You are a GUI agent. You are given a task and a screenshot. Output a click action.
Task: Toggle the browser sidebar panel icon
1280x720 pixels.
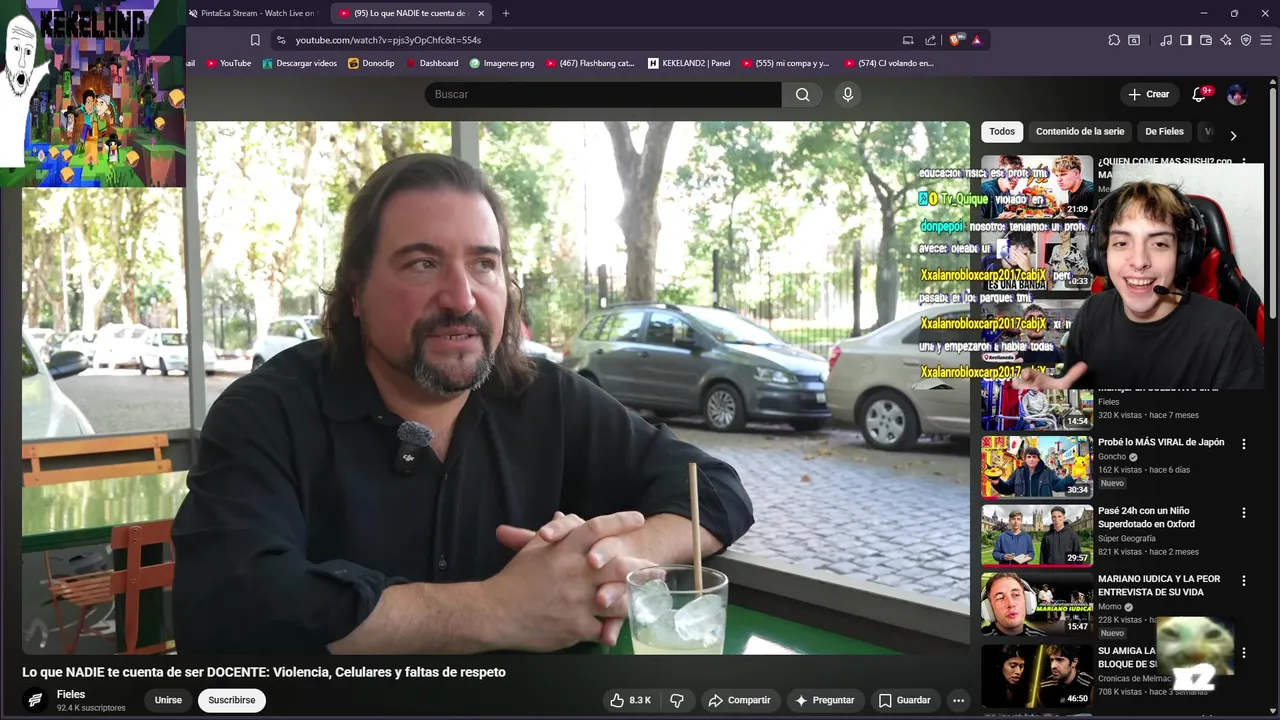coord(1186,40)
